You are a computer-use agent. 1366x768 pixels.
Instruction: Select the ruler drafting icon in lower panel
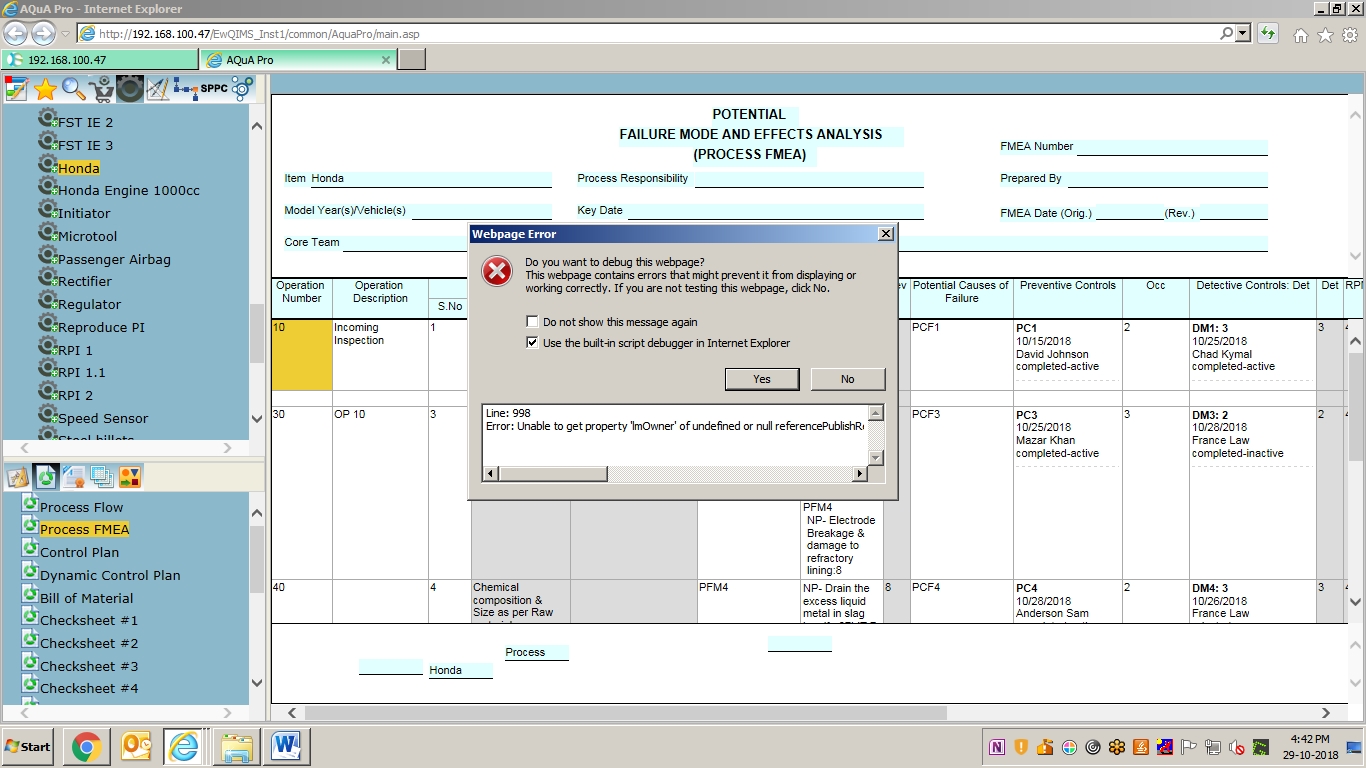pos(17,477)
